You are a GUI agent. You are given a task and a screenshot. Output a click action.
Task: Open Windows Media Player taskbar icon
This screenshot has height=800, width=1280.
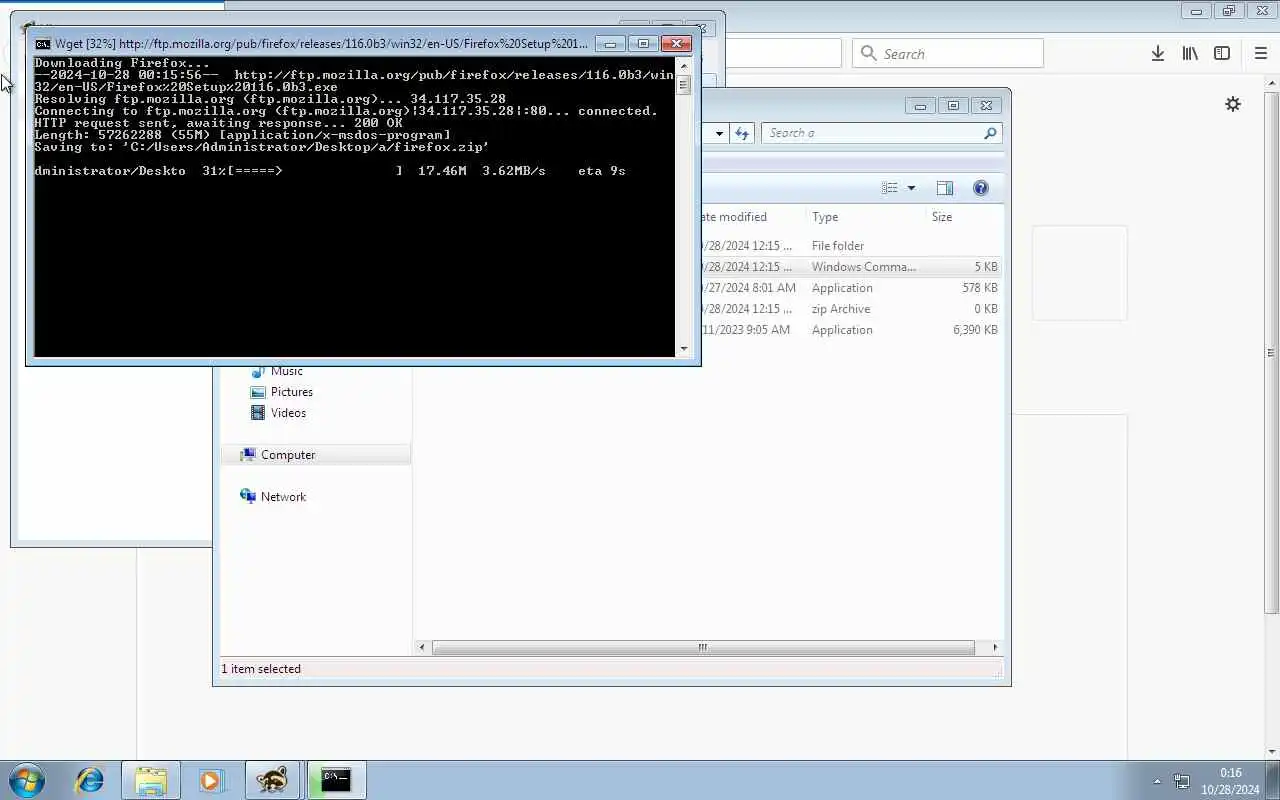pyautogui.click(x=211, y=780)
